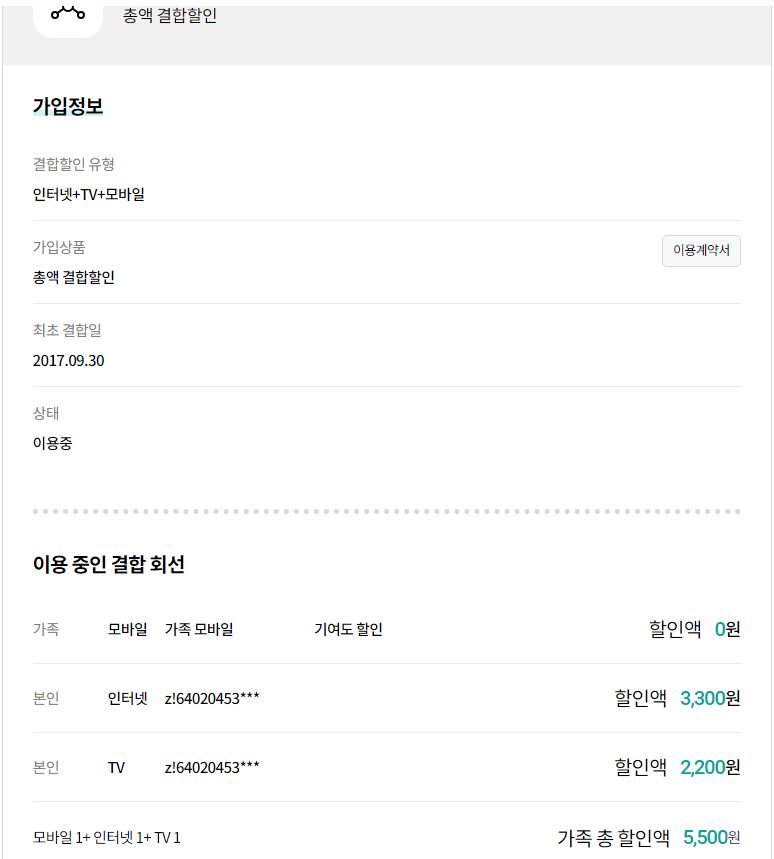Click the 최초 결합일 label
This screenshot has height=859, width=774.
point(67,330)
